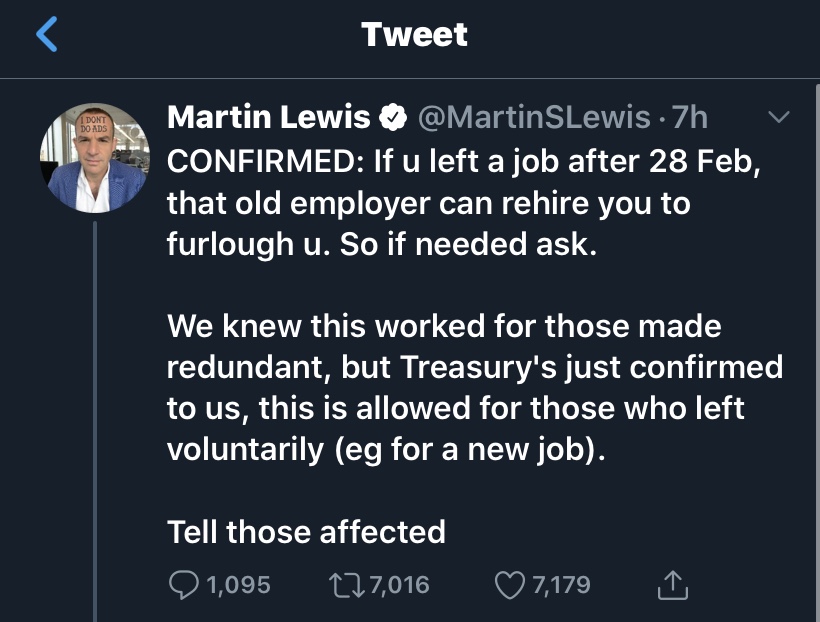The width and height of the screenshot is (820, 622).
Task: Click the word 'Treasury's' in the tweet
Action: (x=471, y=367)
